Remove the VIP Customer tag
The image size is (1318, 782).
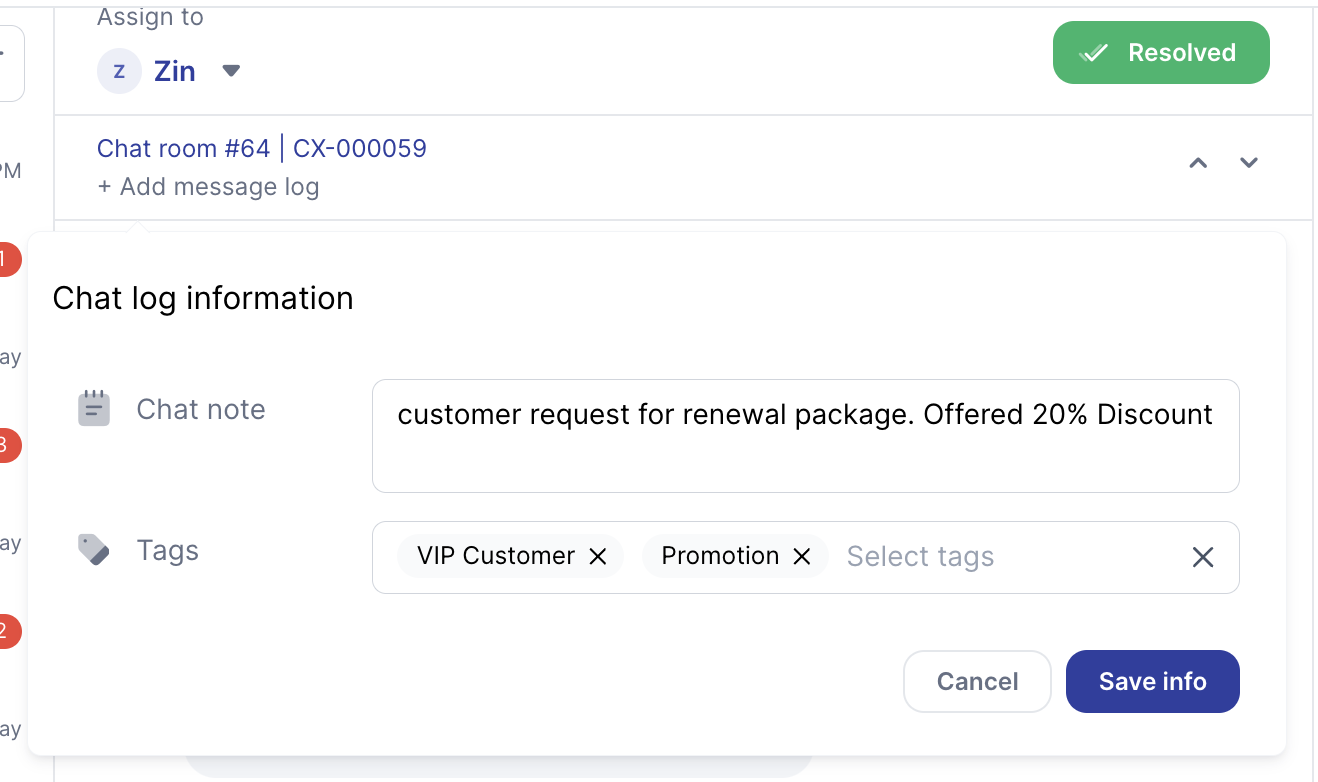click(598, 557)
